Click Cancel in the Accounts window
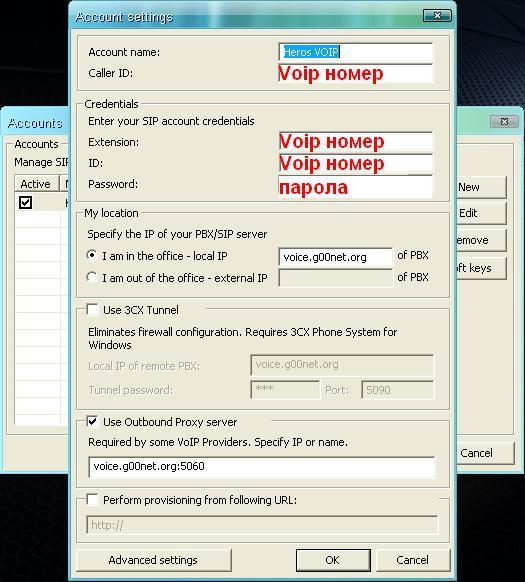The image size is (525, 582). click(x=485, y=453)
